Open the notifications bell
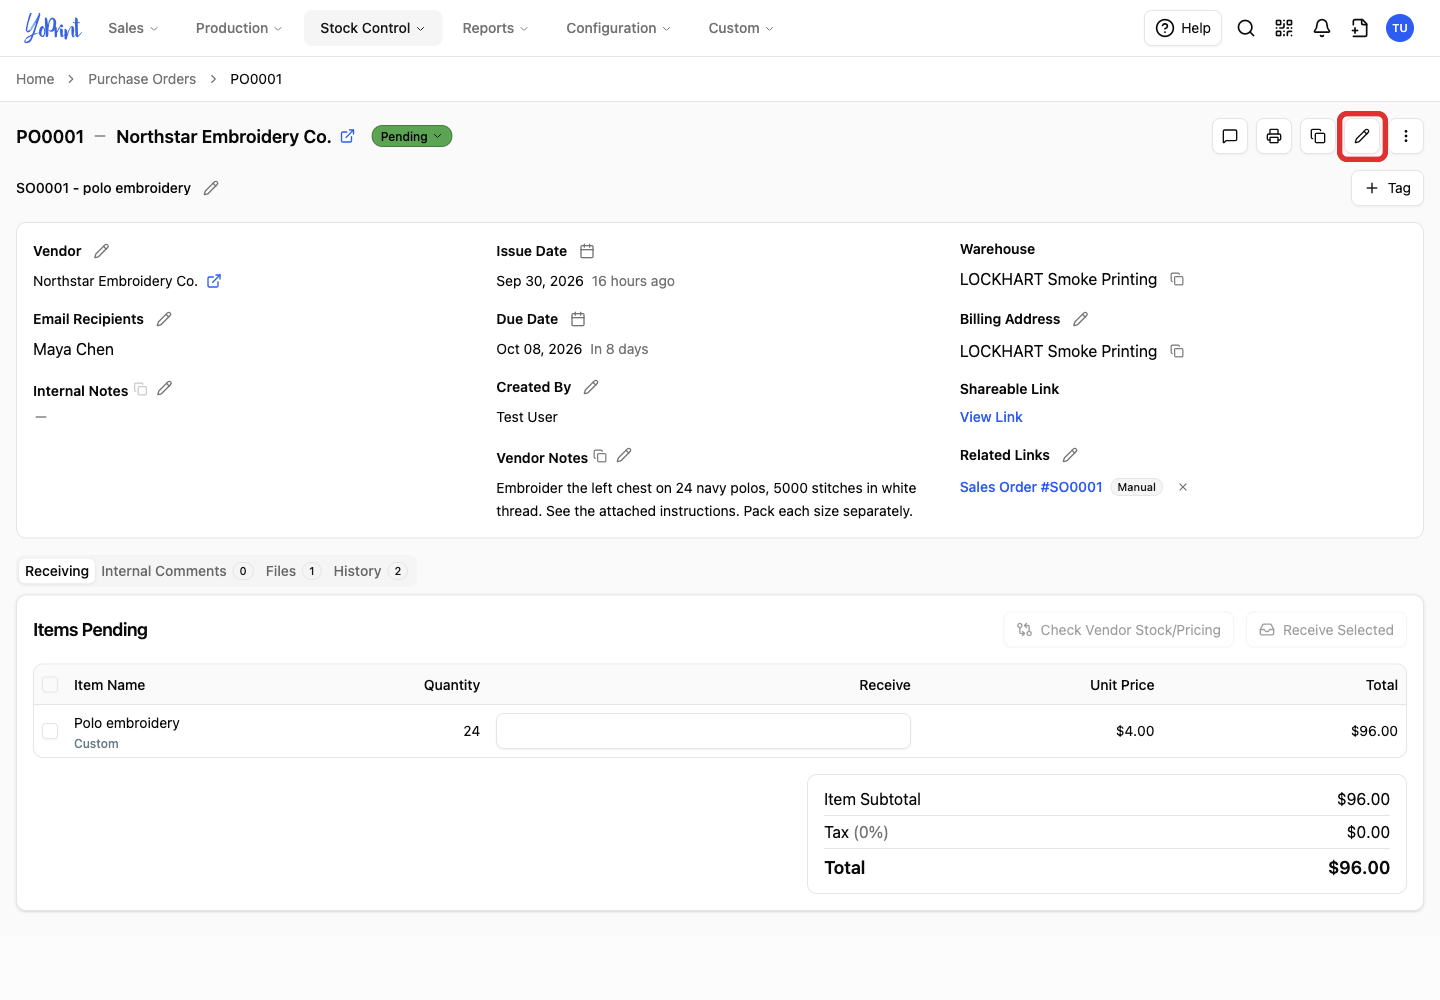This screenshot has height=1000, width=1440. 1322,28
